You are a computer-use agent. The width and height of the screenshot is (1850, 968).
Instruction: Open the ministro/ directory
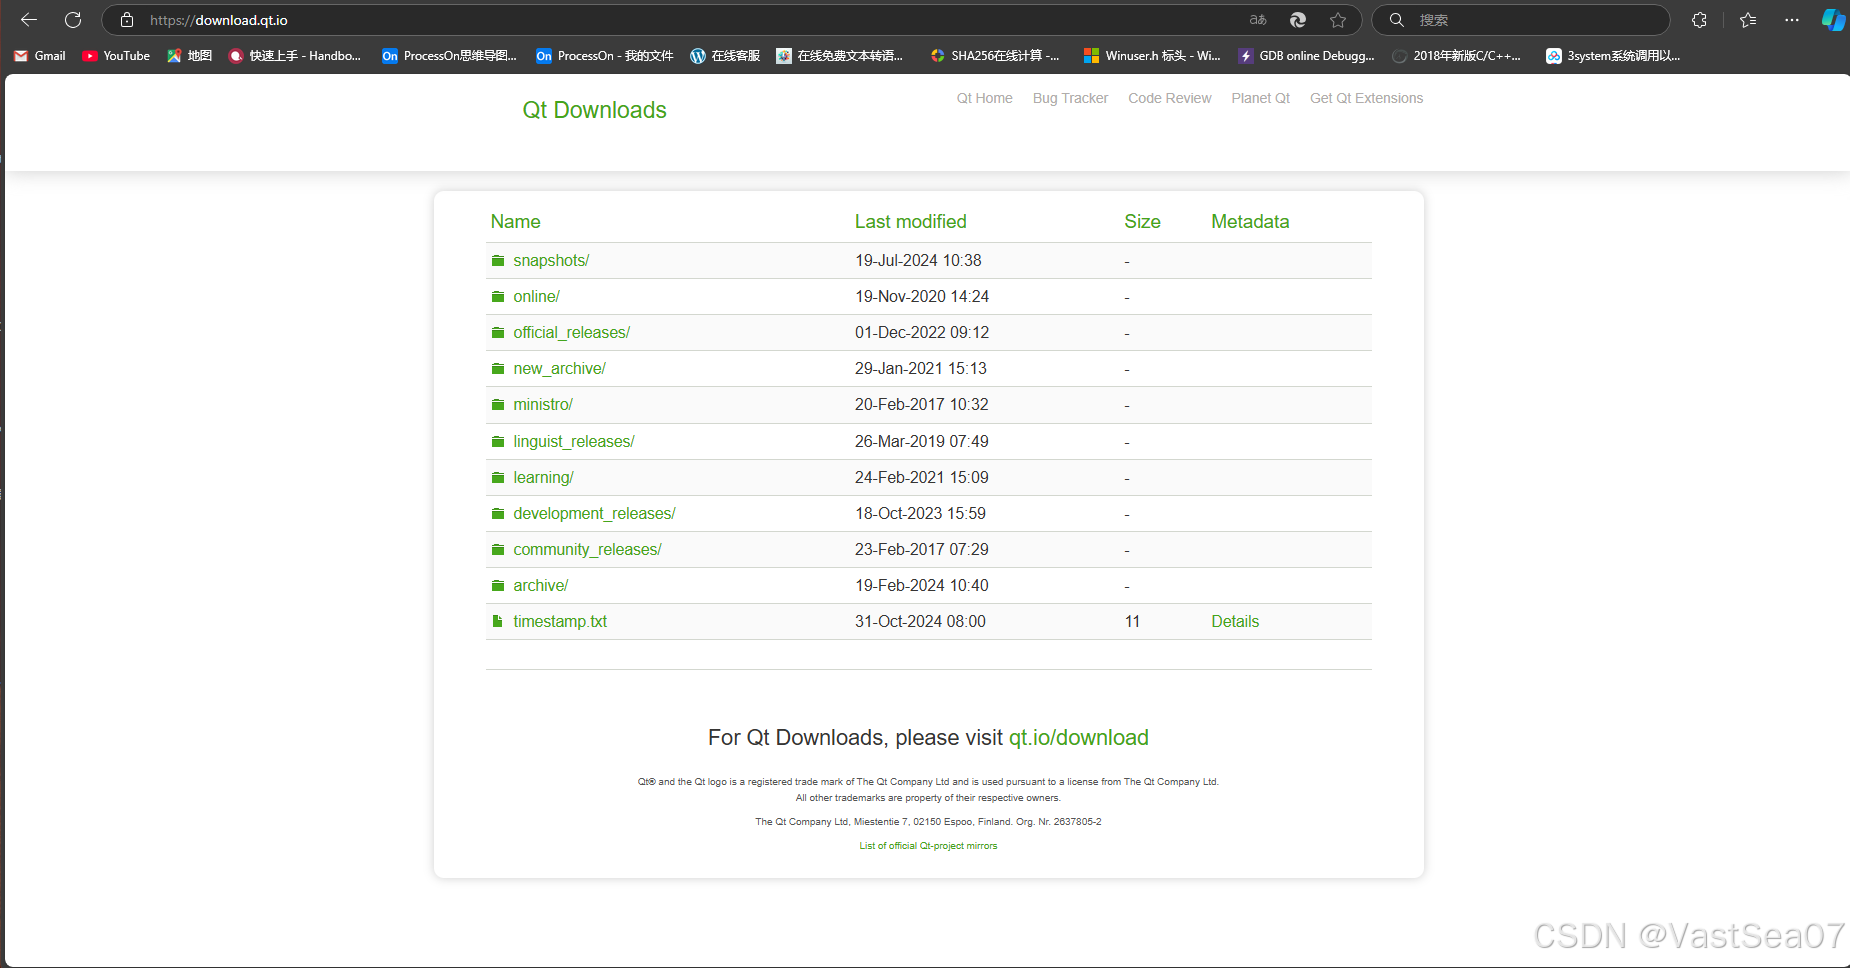pos(543,404)
